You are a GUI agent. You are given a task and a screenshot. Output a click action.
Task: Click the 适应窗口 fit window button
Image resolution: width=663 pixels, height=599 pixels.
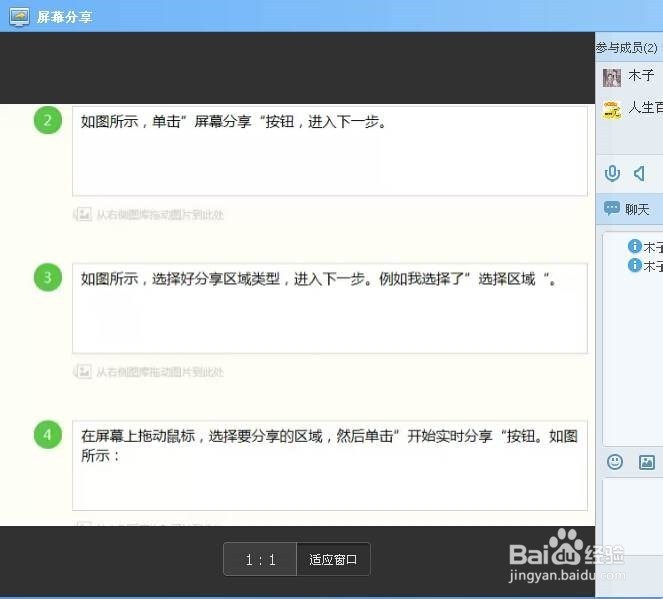point(333,560)
